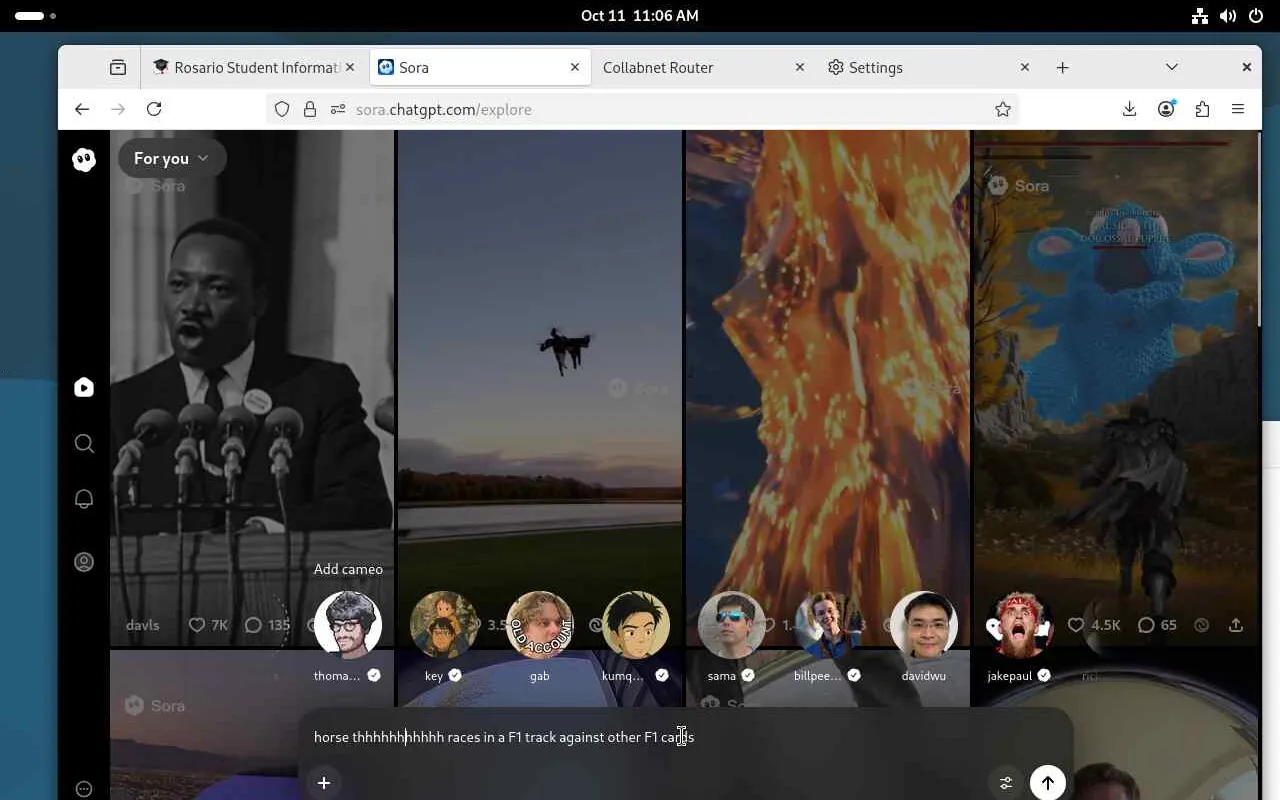
Task: Remix the rightmost video
Action: (x=1202, y=625)
